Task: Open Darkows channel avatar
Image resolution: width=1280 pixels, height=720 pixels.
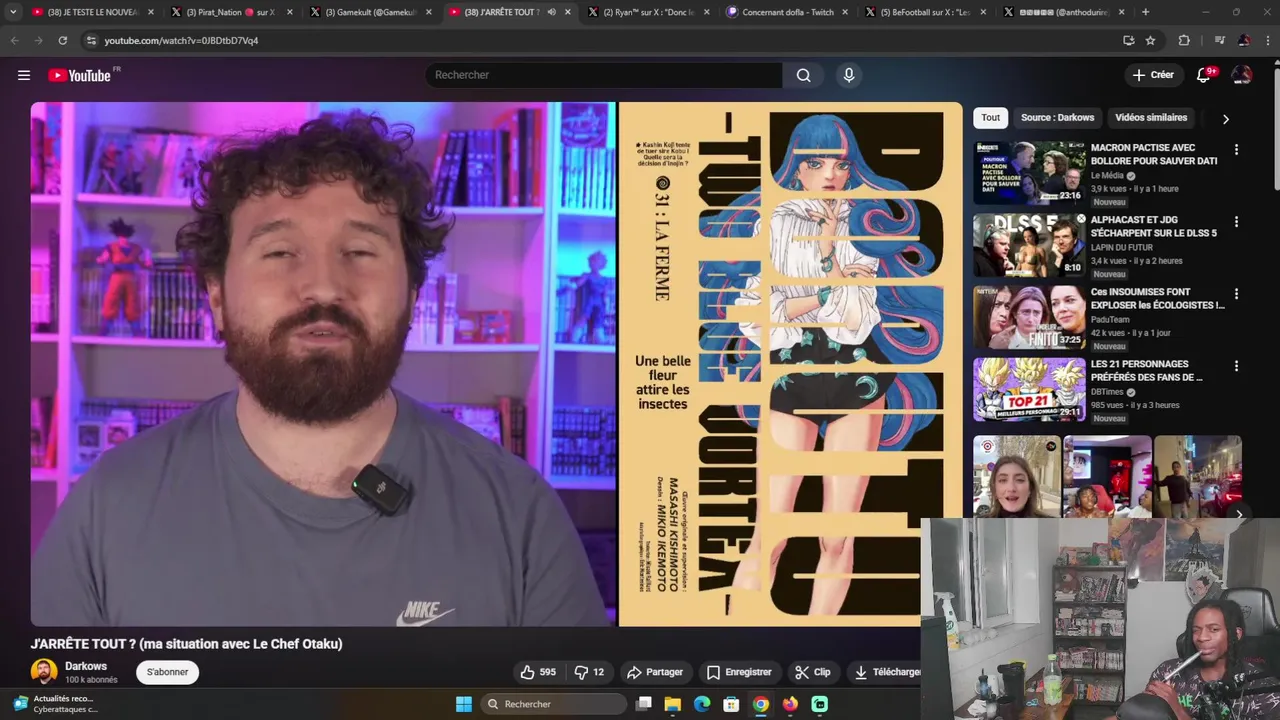Action: (x=44, y=672)
